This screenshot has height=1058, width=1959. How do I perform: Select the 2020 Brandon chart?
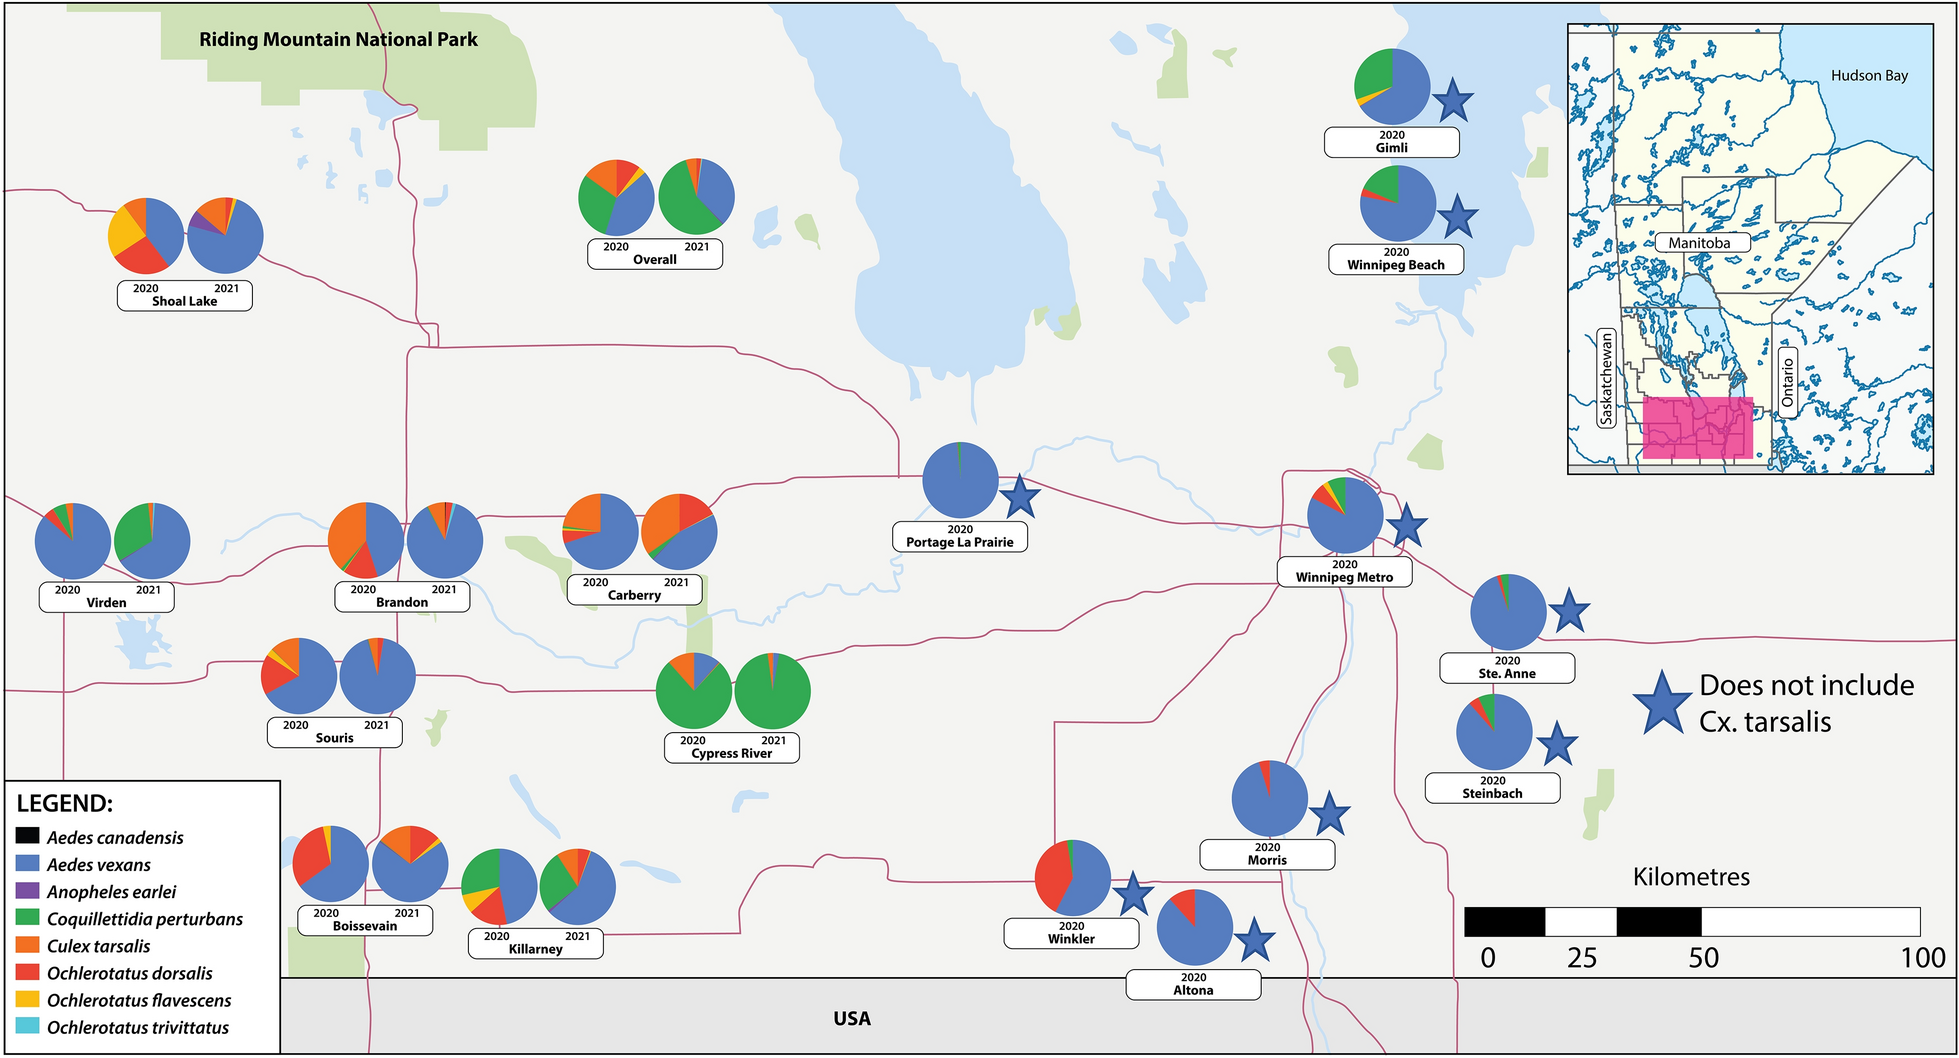coord(365,540)
